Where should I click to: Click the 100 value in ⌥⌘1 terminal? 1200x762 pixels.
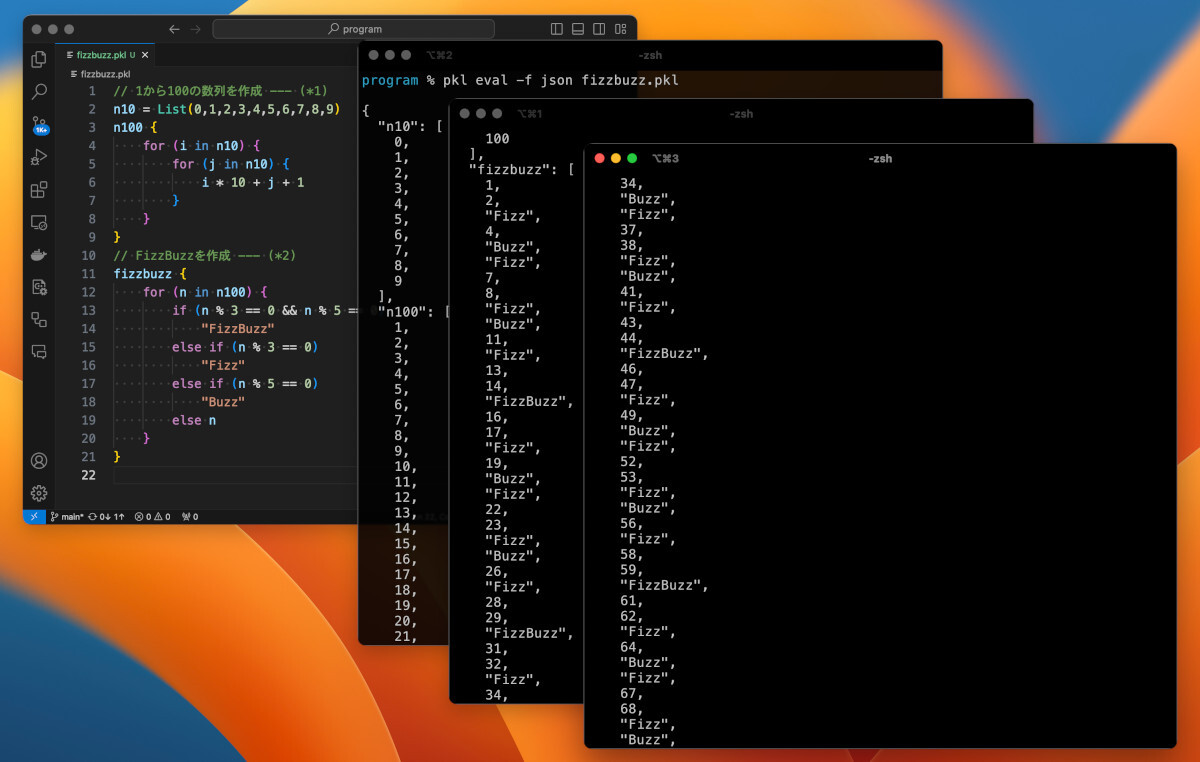click(497, 138)
